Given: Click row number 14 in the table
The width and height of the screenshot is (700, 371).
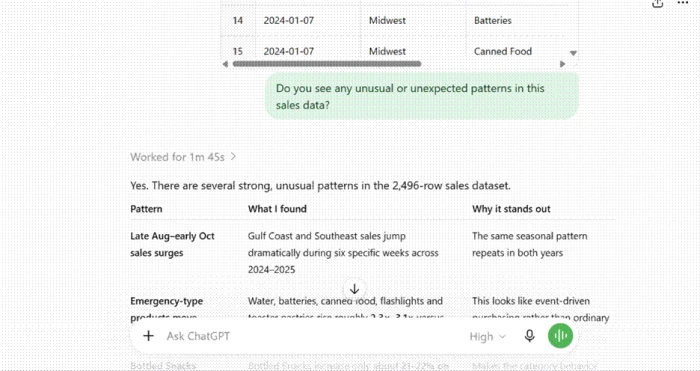Looking at the screenshot, I should tap(238, 21).
